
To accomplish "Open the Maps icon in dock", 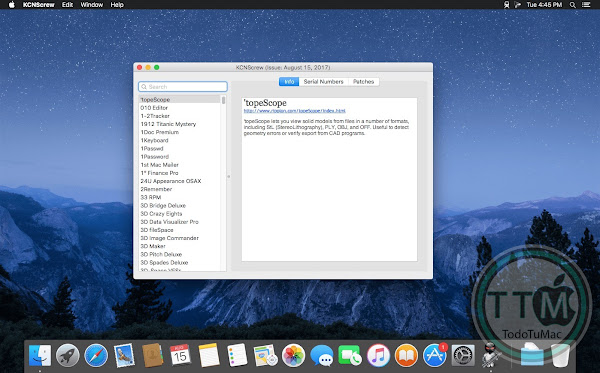I will tap(265, 355).
